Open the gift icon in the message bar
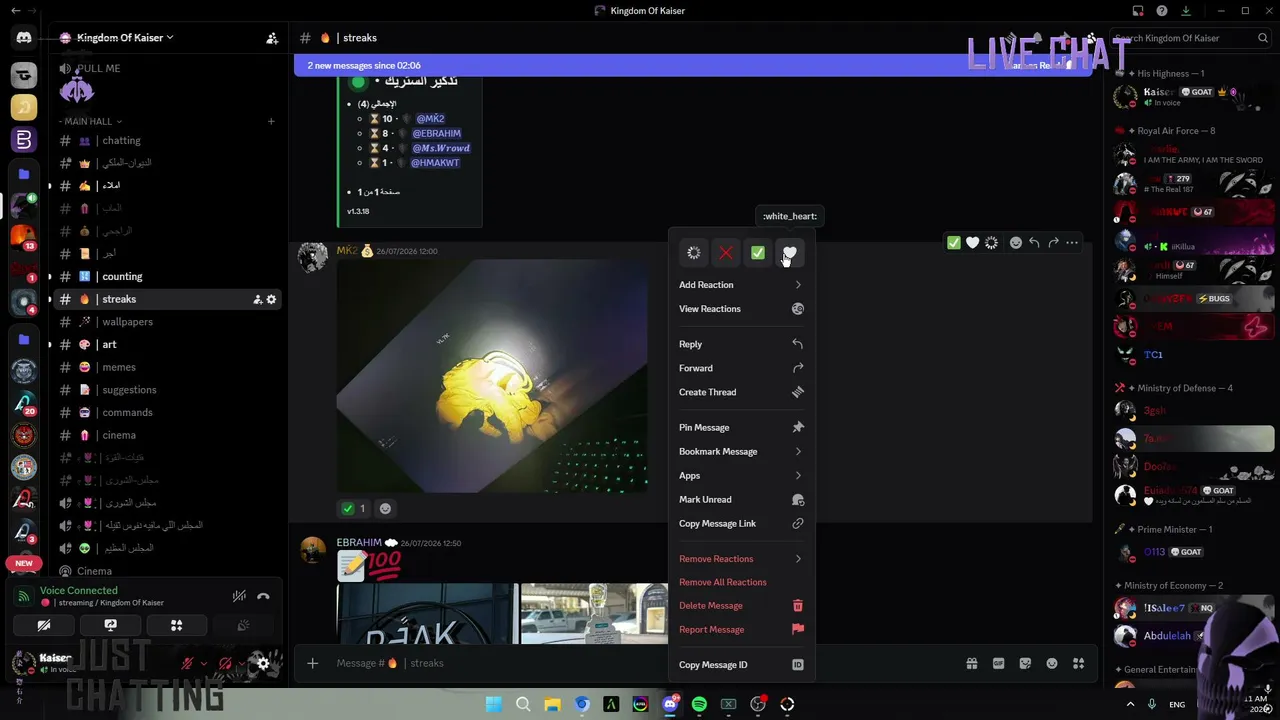 click(x=971, y=663)
